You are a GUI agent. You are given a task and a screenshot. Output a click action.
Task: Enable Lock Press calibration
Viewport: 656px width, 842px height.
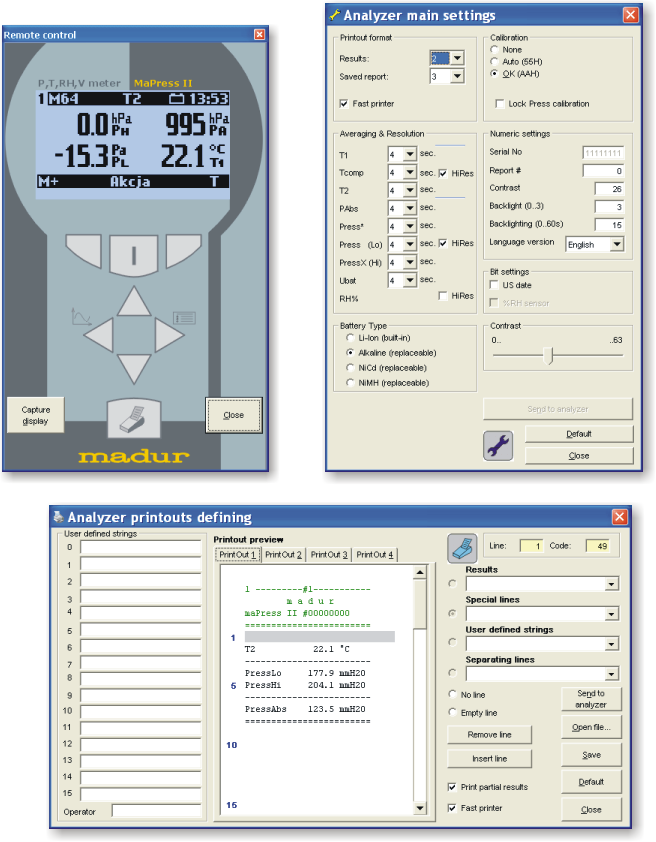[x=500, y=104]
